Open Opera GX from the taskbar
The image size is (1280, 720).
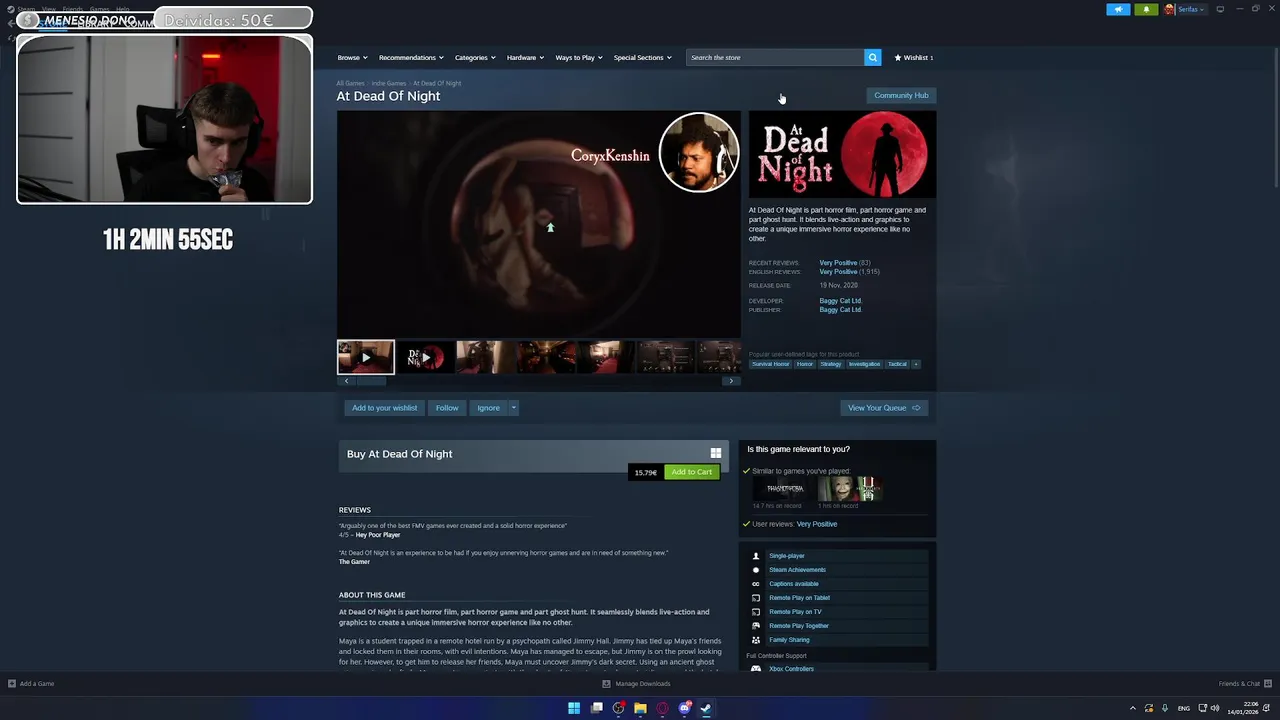click(662, 708)
